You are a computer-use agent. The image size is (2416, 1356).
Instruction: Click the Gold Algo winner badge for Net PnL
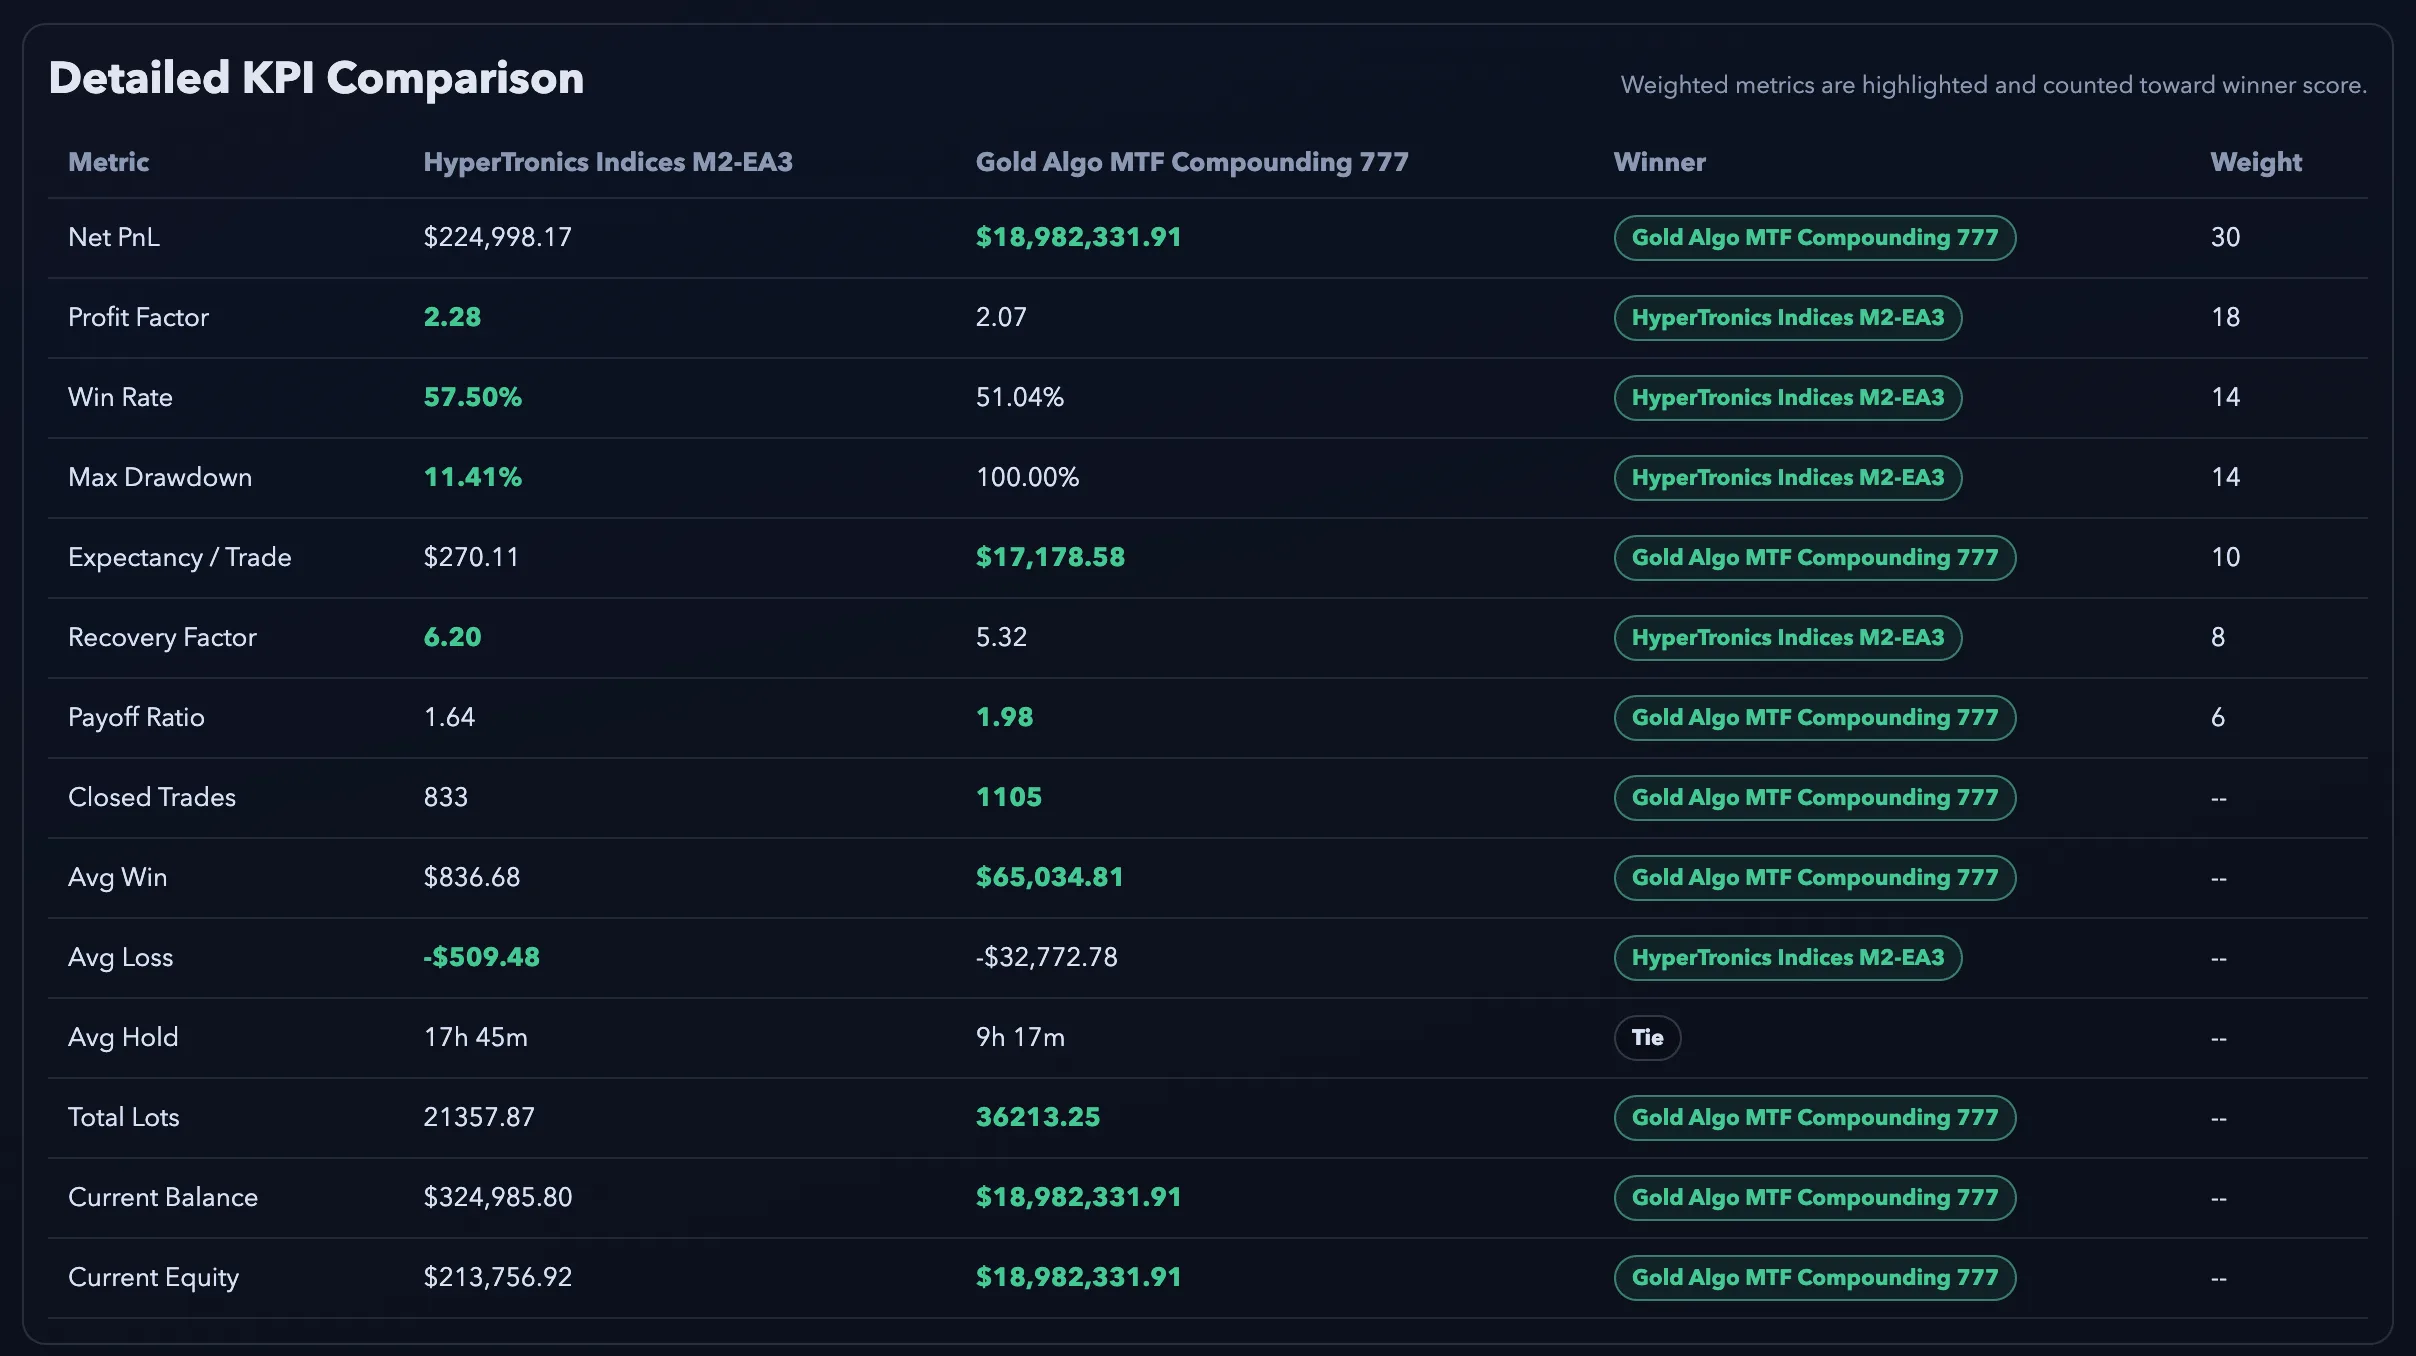(1813, 237)
